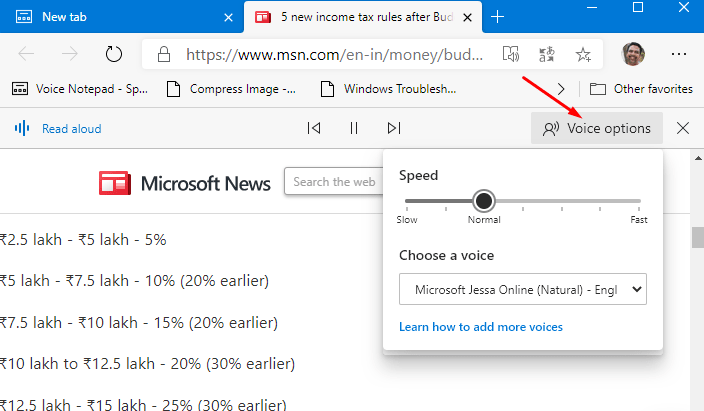The height and width of the screenshot is (411, 704).
Task: Switch to the New tab tab
Action: [121, 17]
